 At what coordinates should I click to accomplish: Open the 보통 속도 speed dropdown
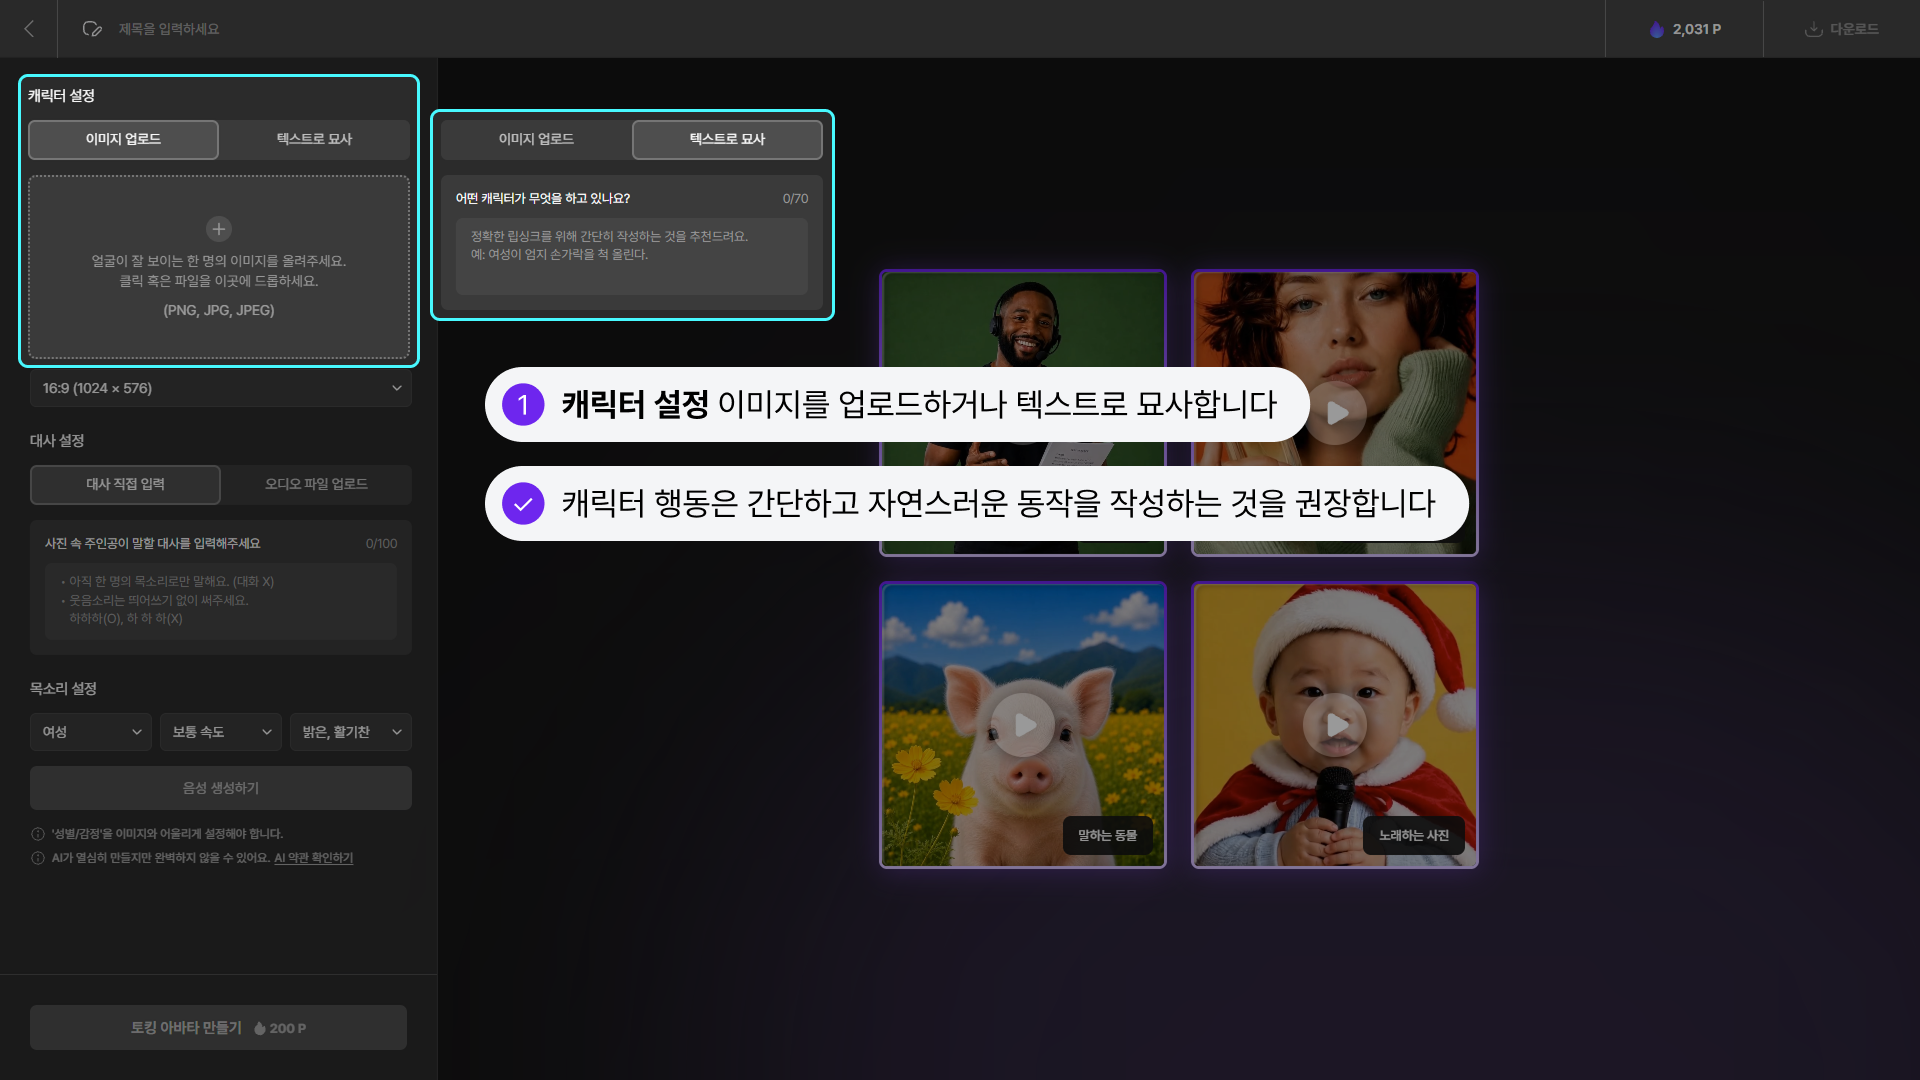click(221, 732)
